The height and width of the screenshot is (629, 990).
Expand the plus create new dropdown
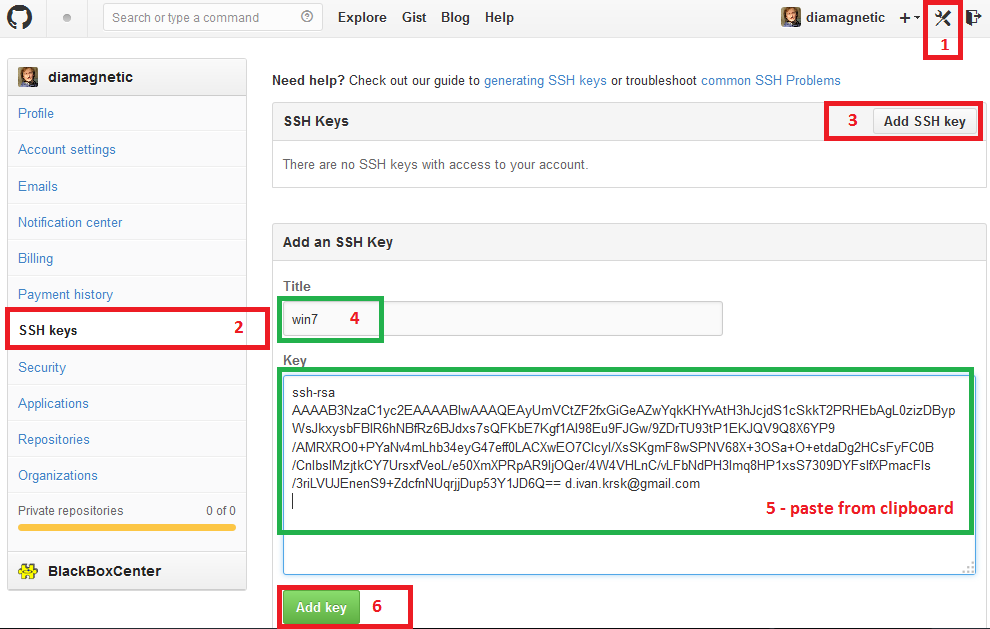click(x=909, y=18)
